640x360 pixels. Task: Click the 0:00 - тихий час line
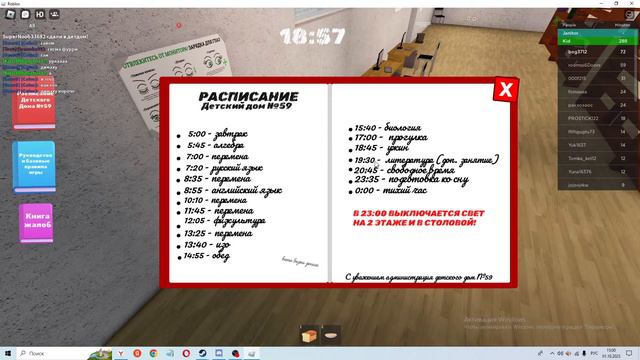(391, 191)
